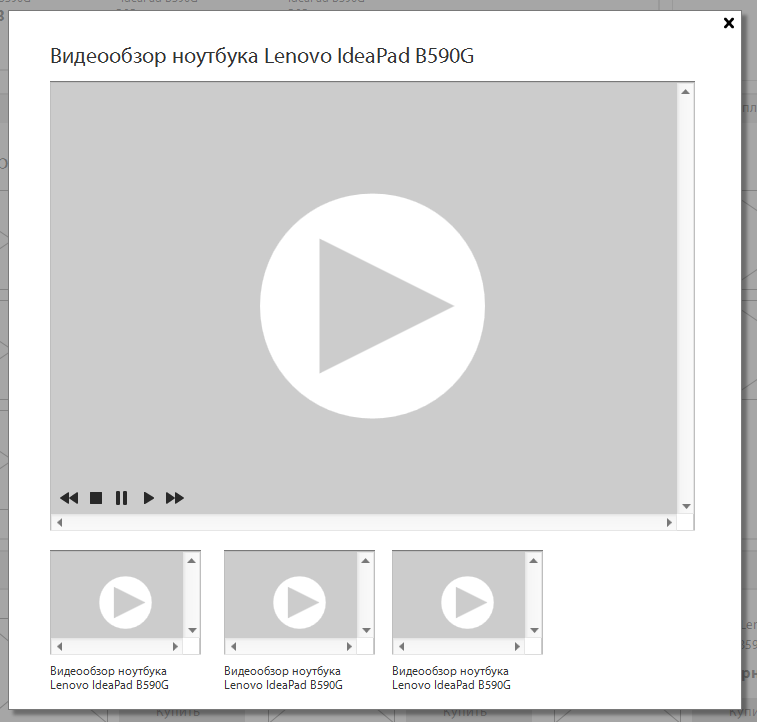Viewport: 757px width, 722px height.
Task: Click left arrow under first thumbnail
Action: 59,646
